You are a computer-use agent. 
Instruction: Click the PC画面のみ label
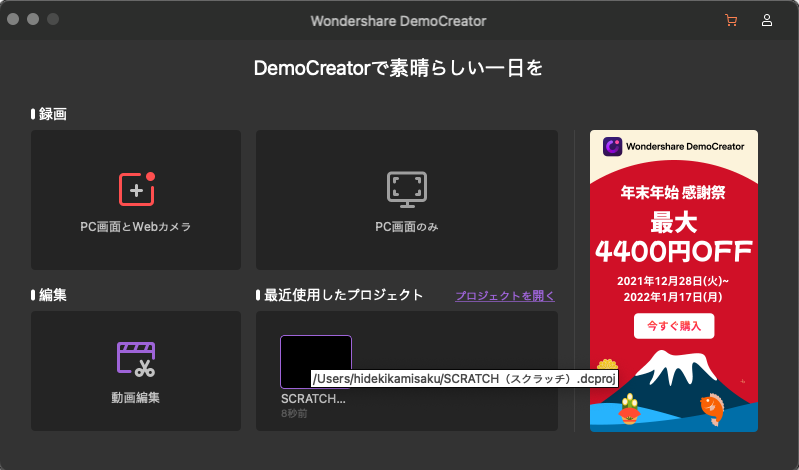click(x=407, y=226)
